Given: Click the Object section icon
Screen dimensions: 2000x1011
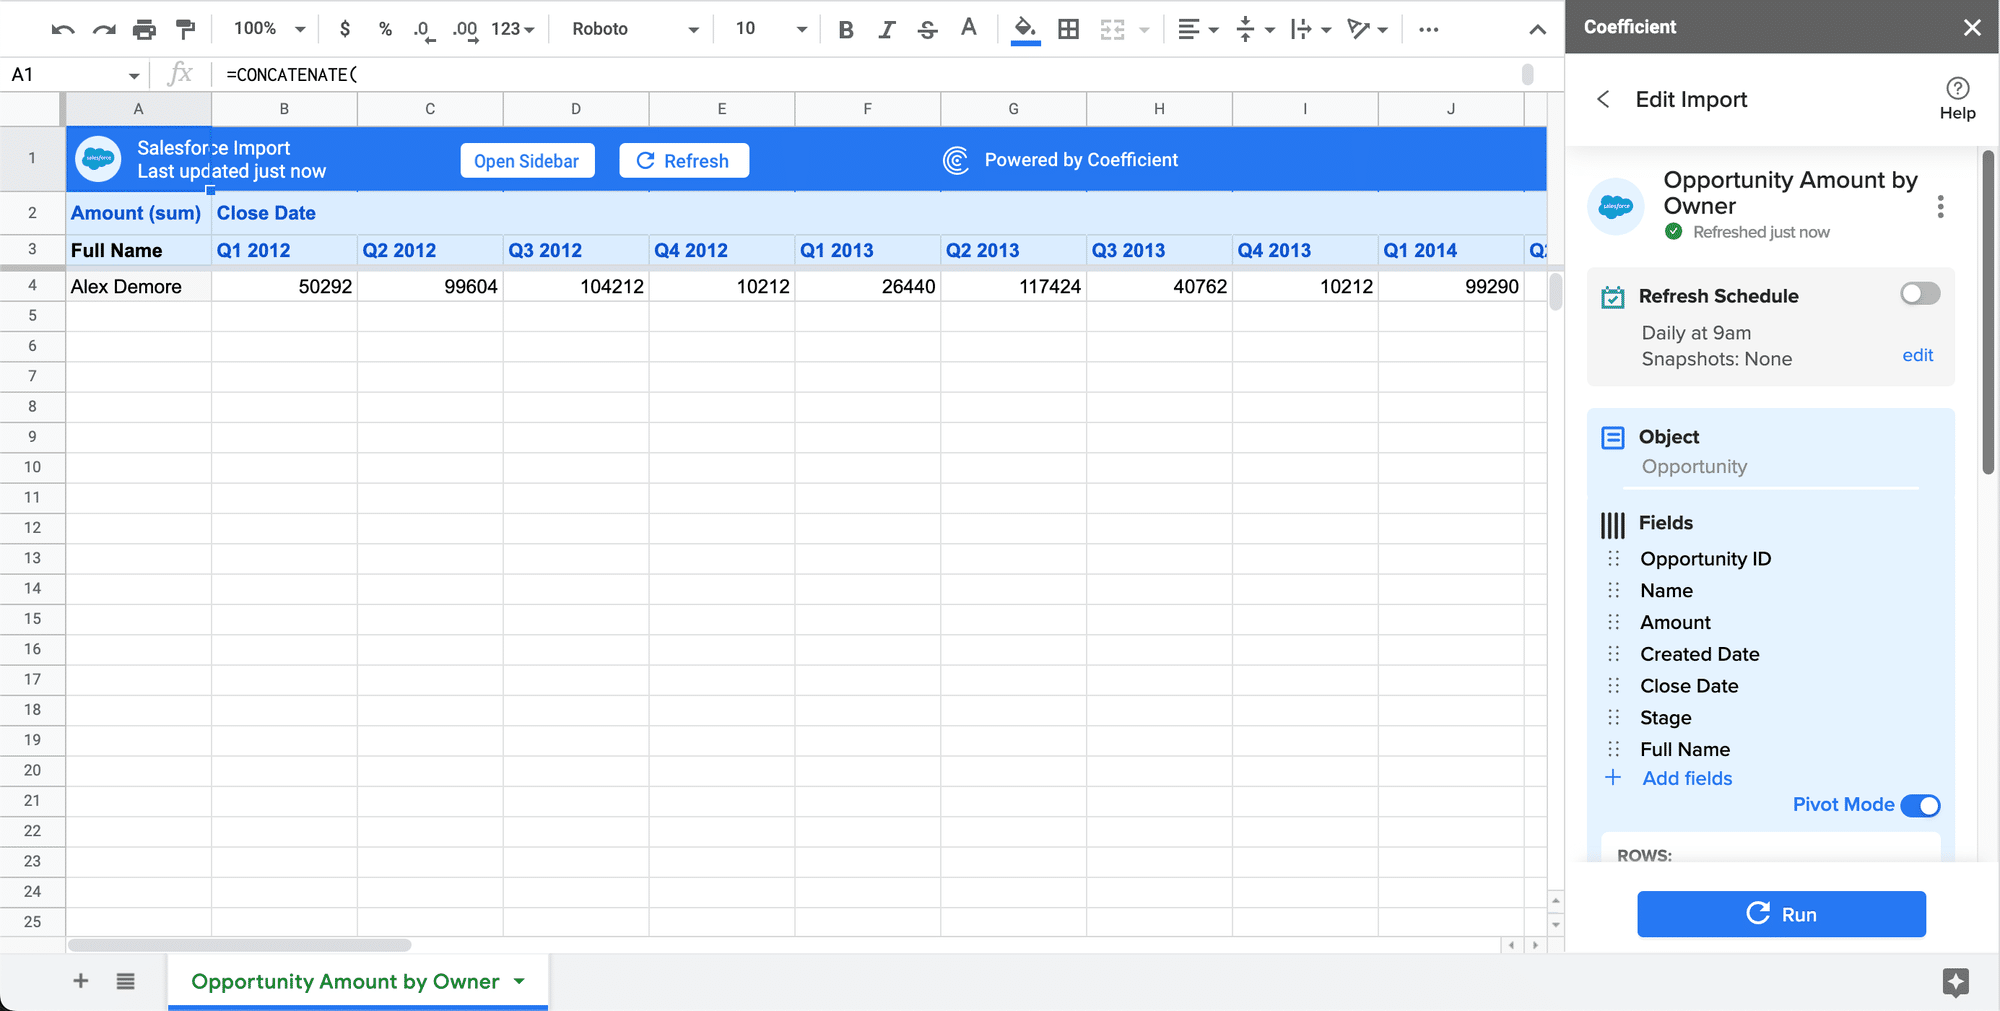Looking at the screenshot, I should [1613, 438].
